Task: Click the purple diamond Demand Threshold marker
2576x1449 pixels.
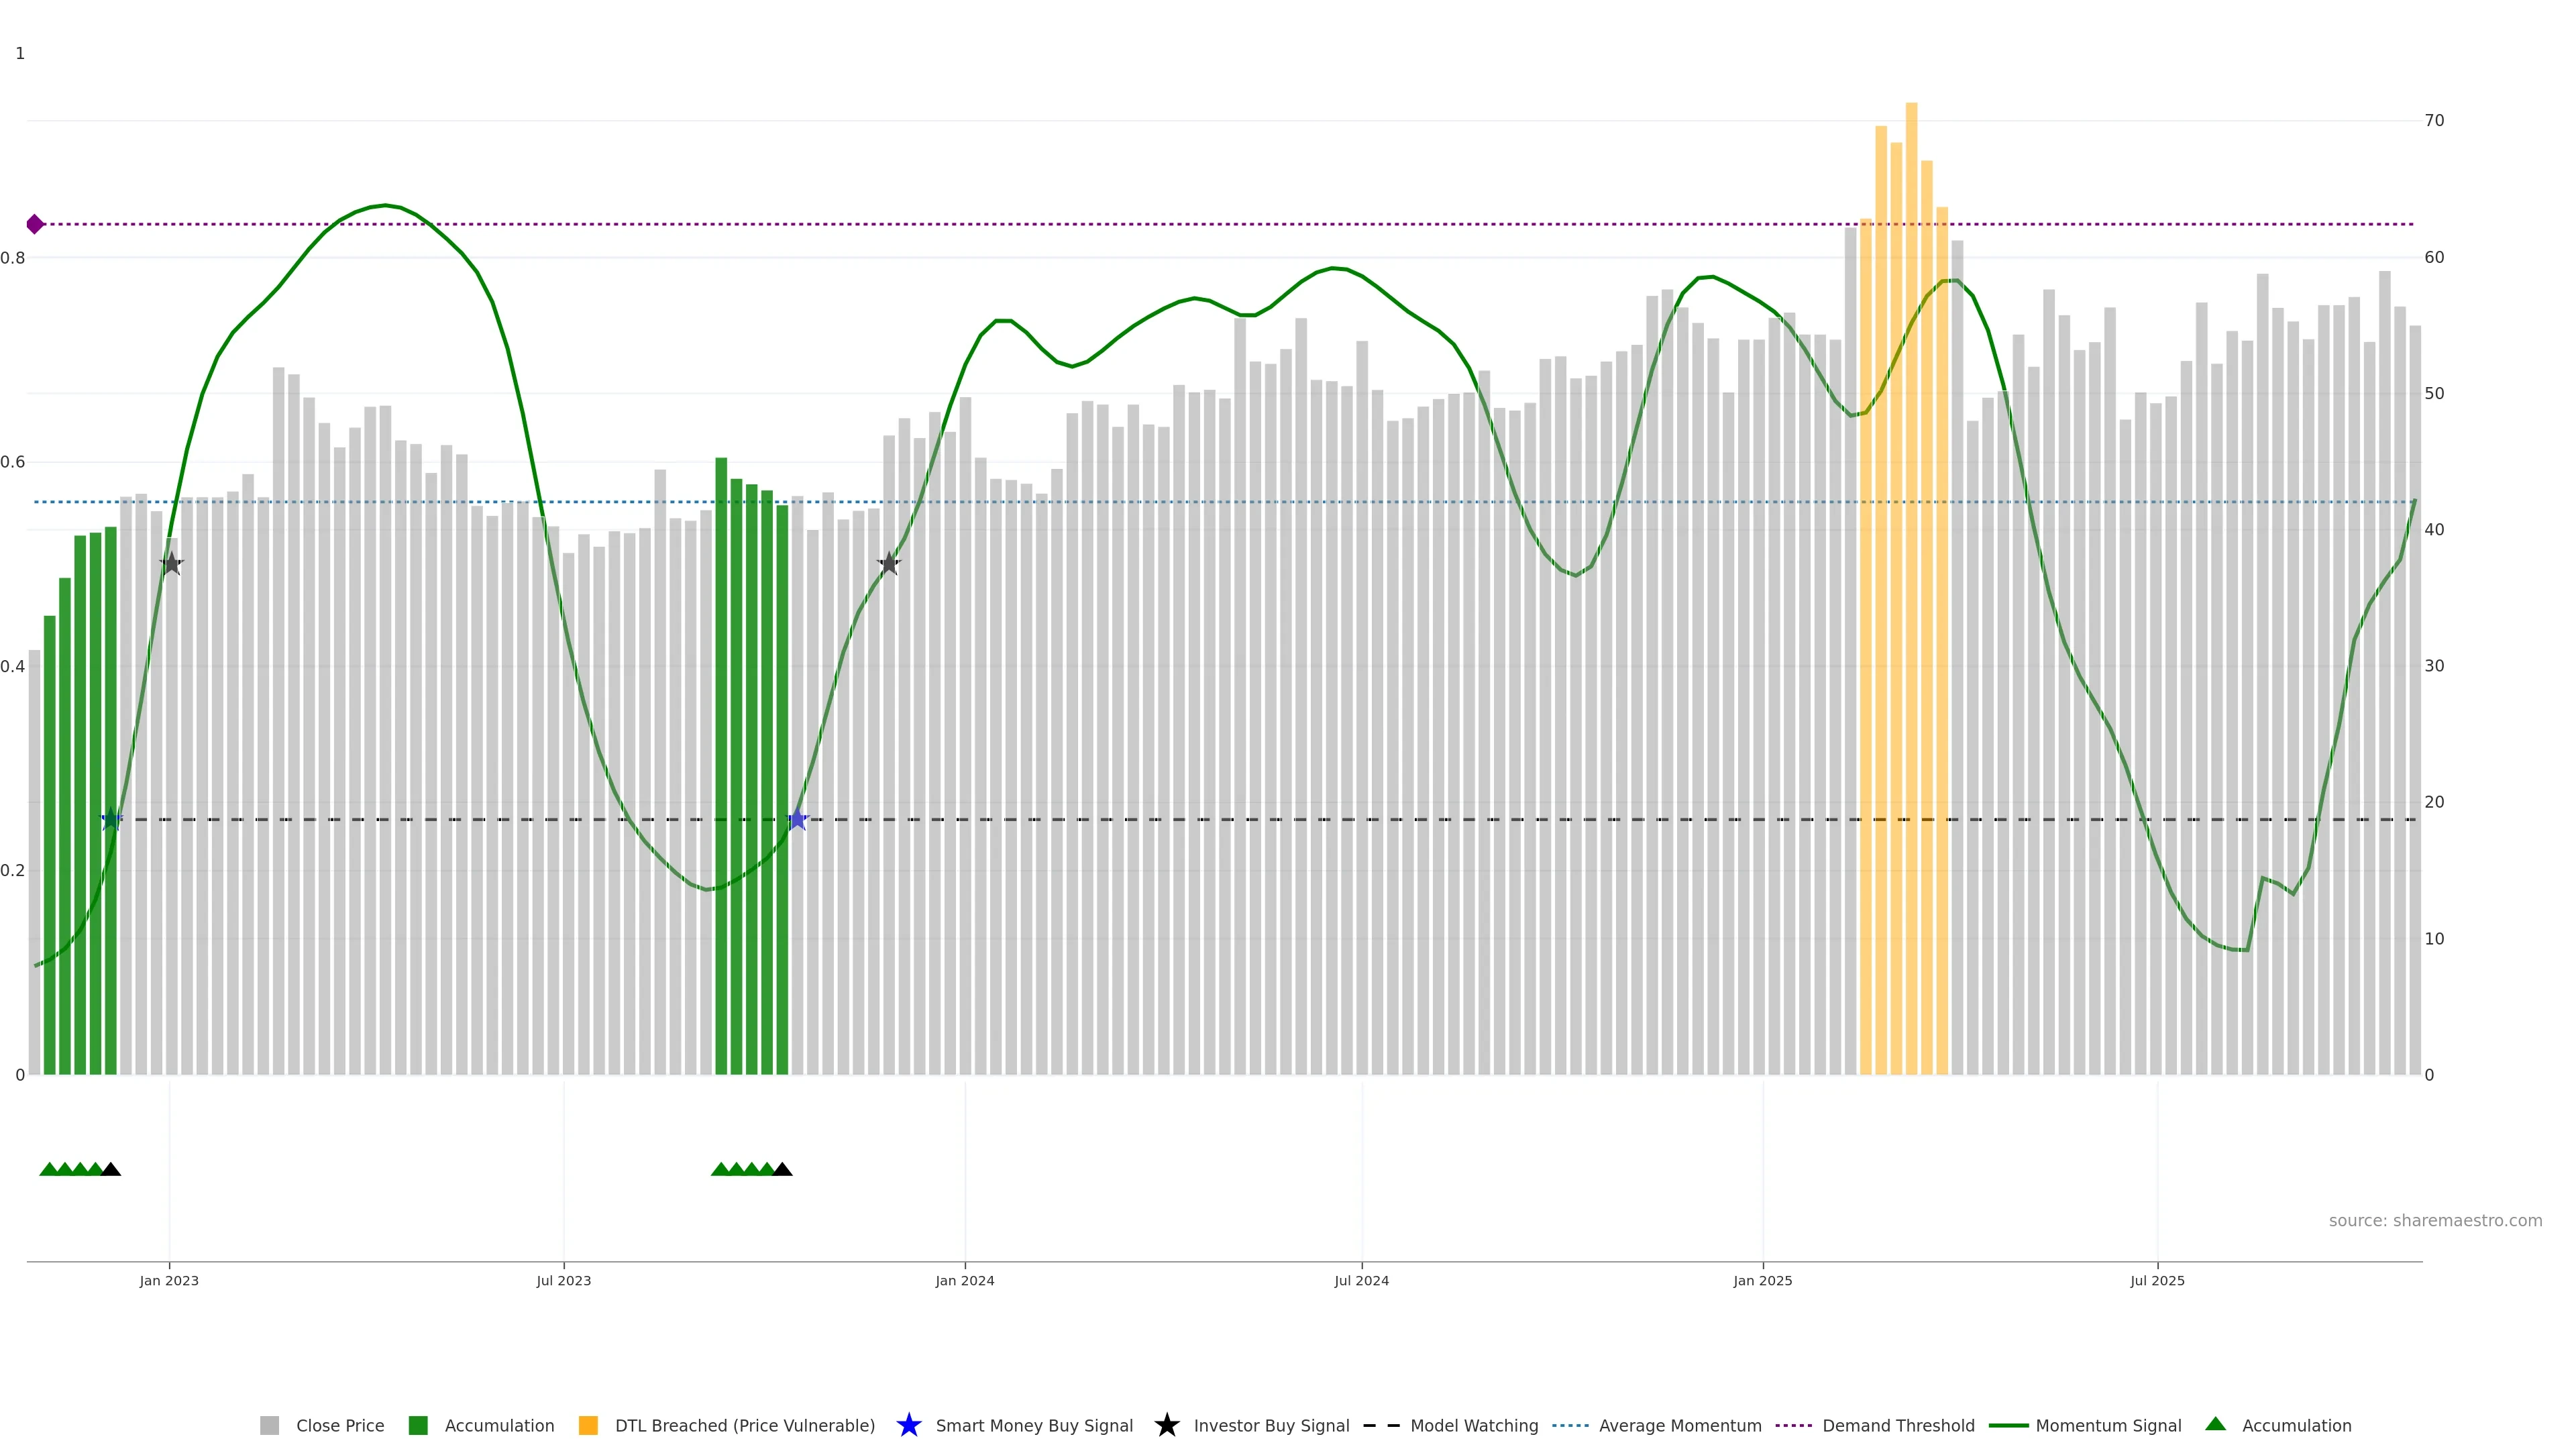Action: [x=35, y=224]
